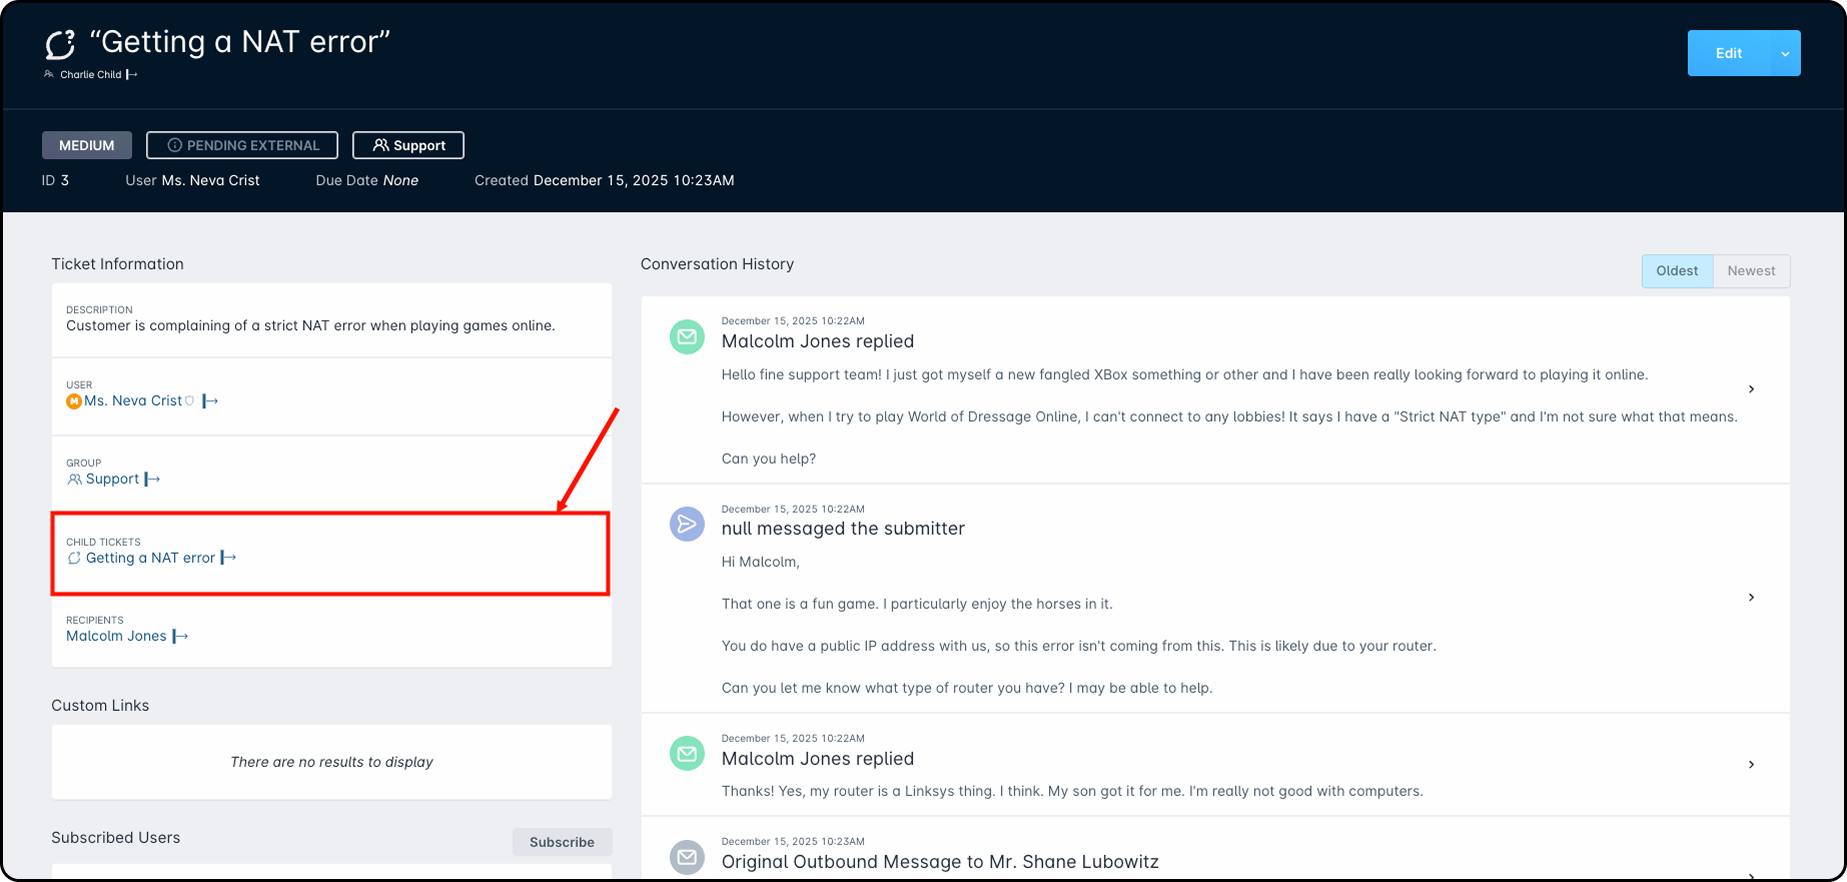Click the open arrow icon after the child ticket

pyautogui.click(x=228, y=558)
